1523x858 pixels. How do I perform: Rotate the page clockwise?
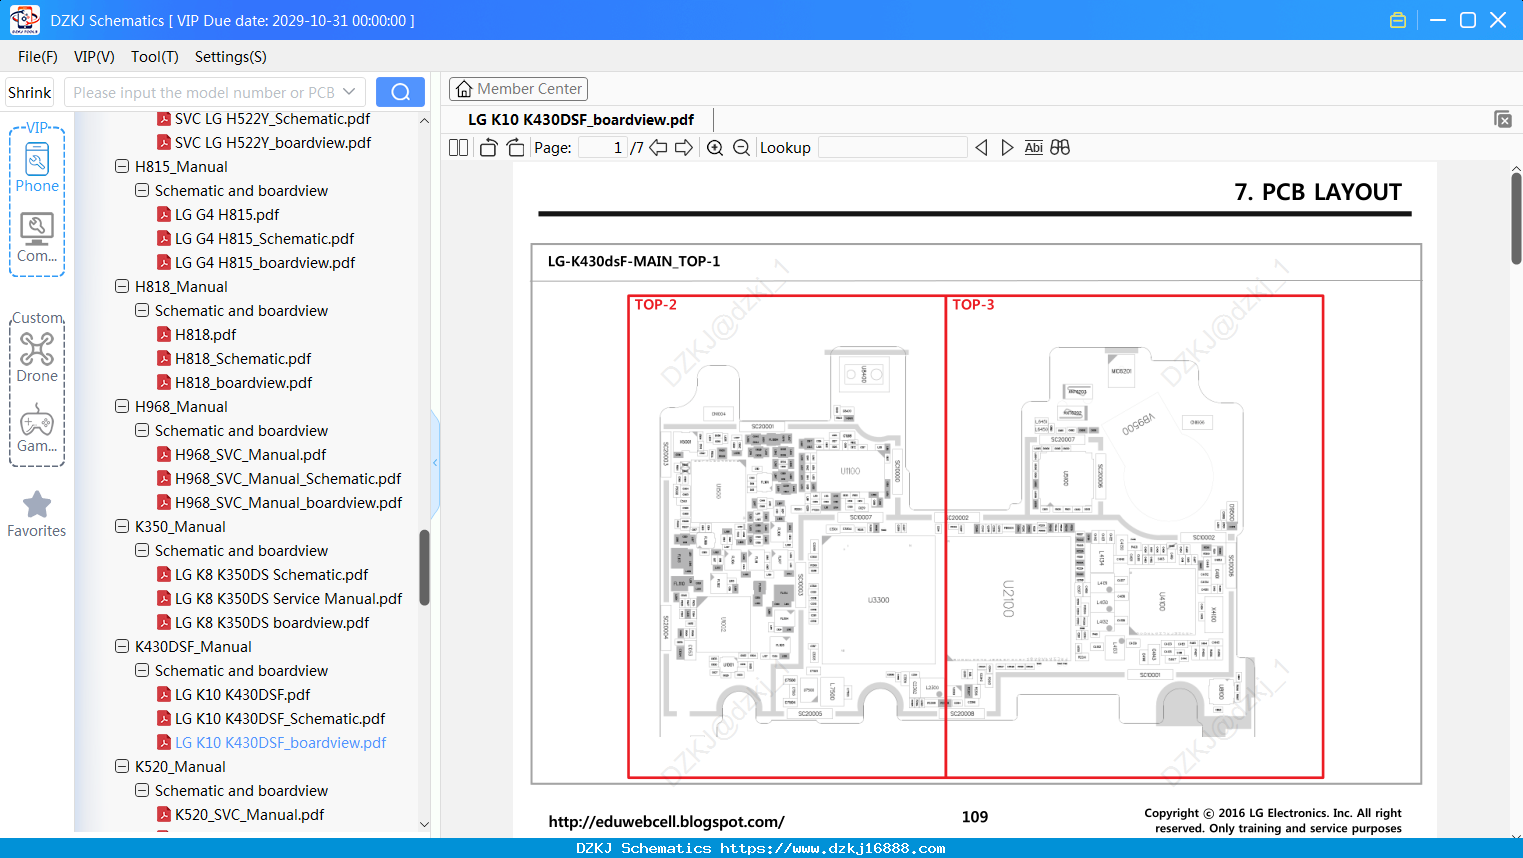(516, 148)
